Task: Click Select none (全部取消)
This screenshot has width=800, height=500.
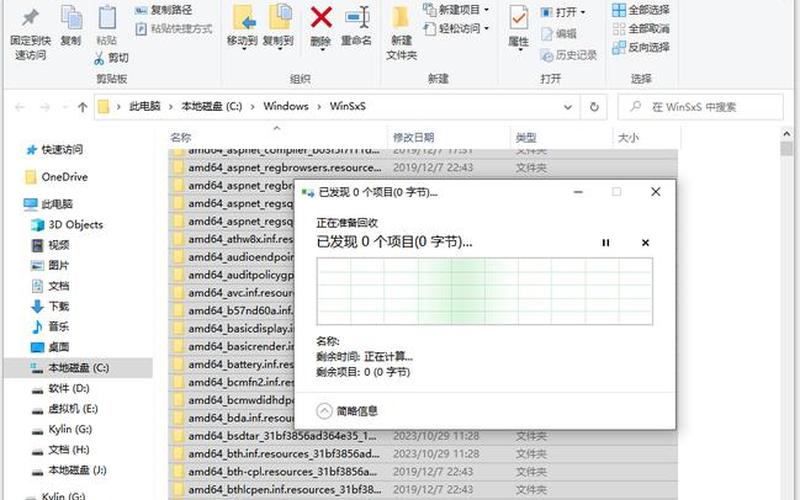Action: (x=641, y=29)
